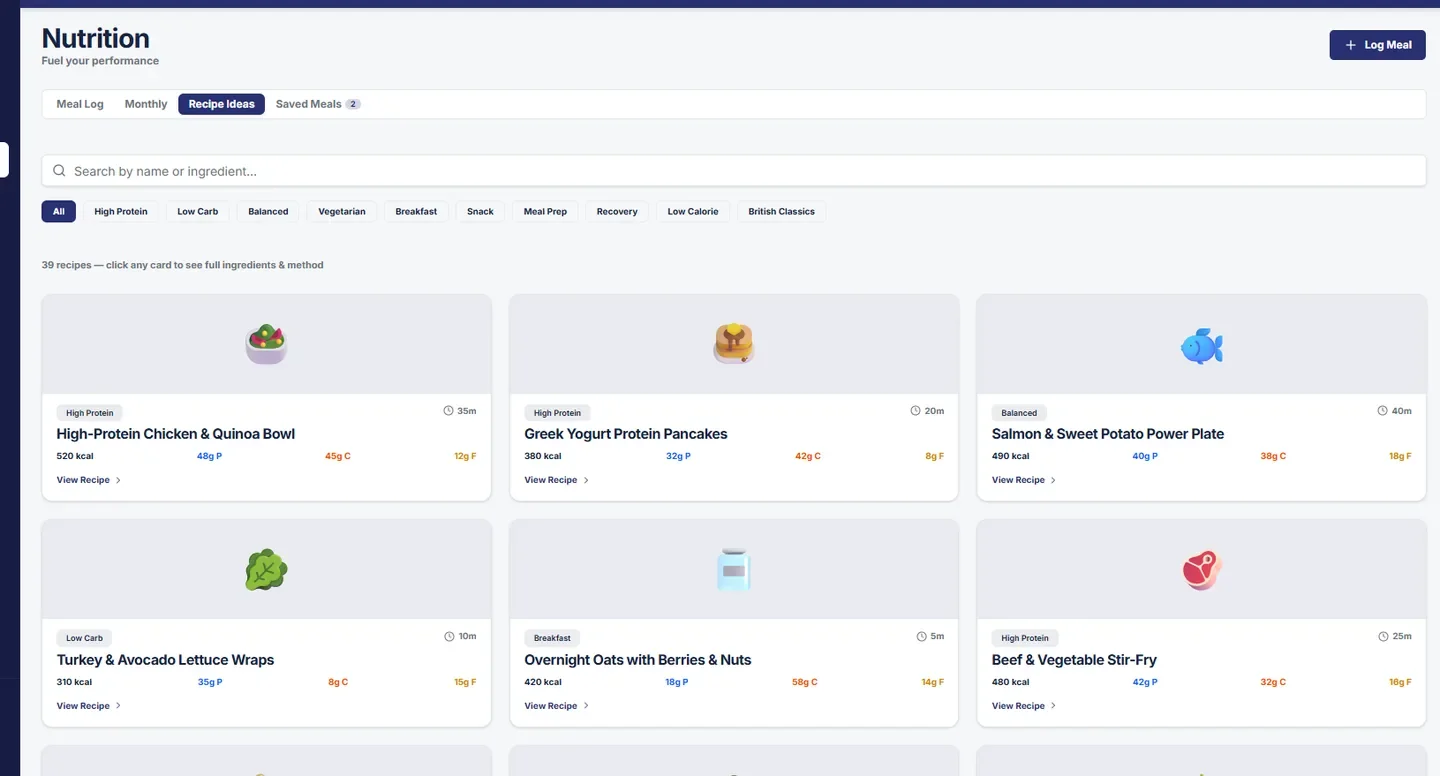Viewport: 1440px width, 776px height.
Task: Open the Monthly tab
Action: (146, 104)
